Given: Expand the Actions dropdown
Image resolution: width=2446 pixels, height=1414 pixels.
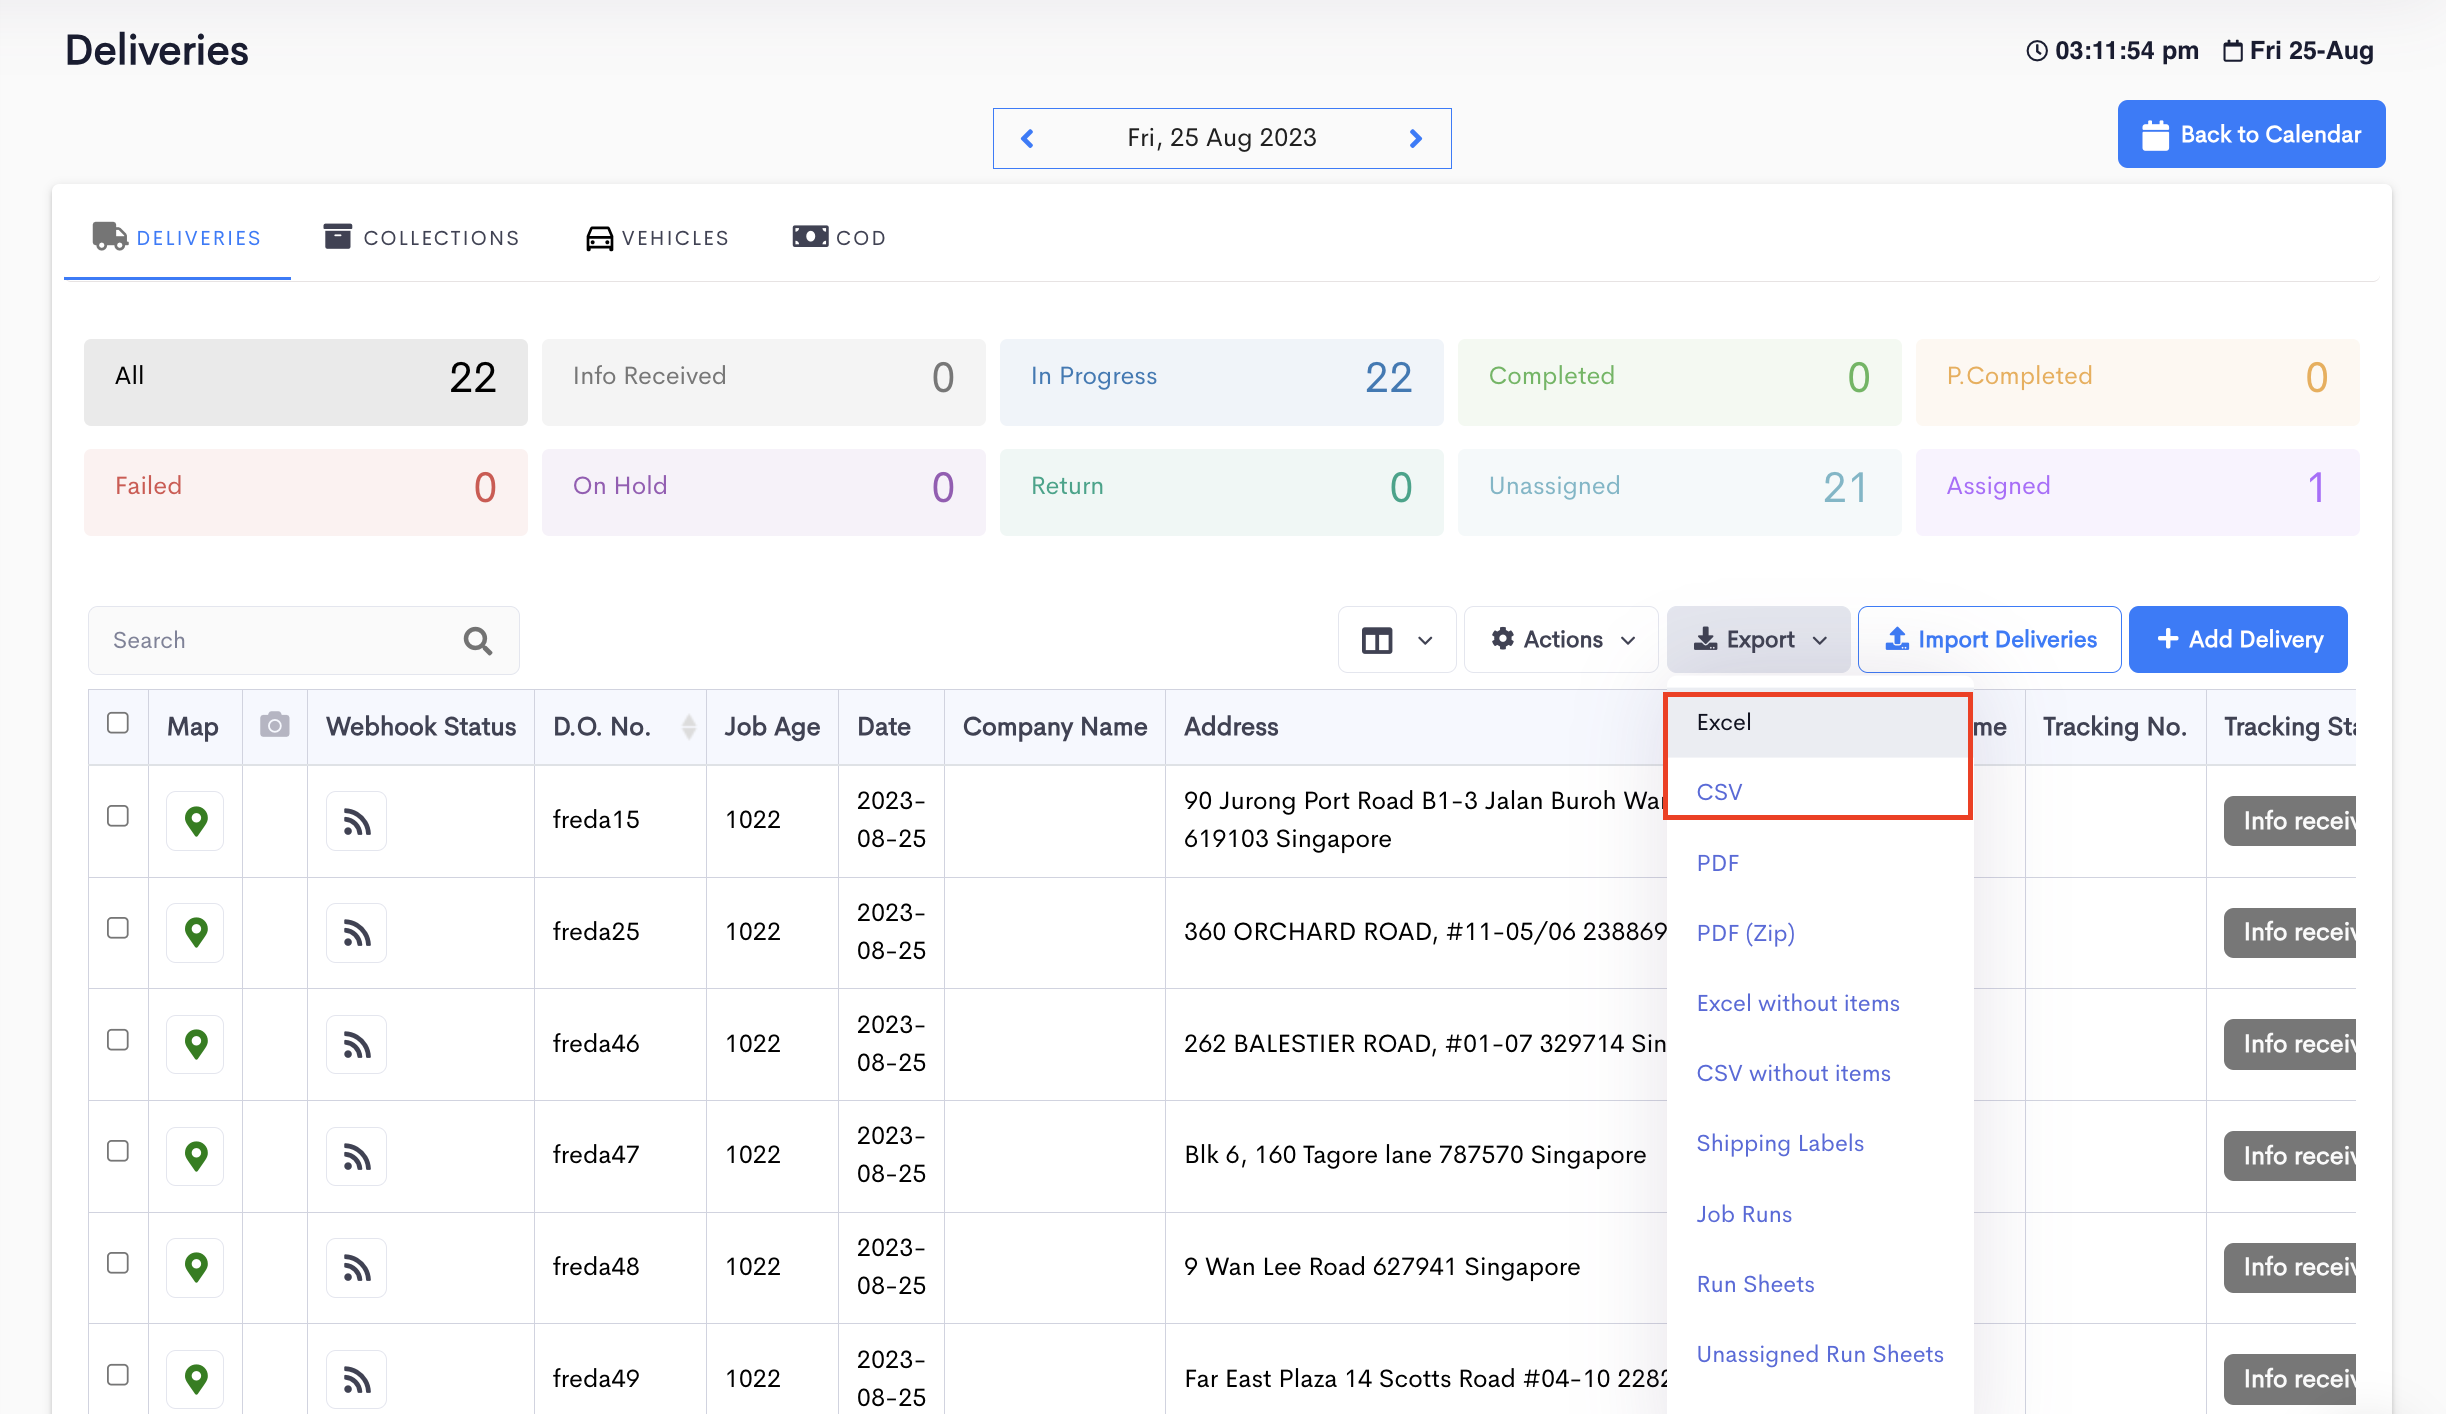Looking at the screenshot, I should click(x=1562, y=640).
